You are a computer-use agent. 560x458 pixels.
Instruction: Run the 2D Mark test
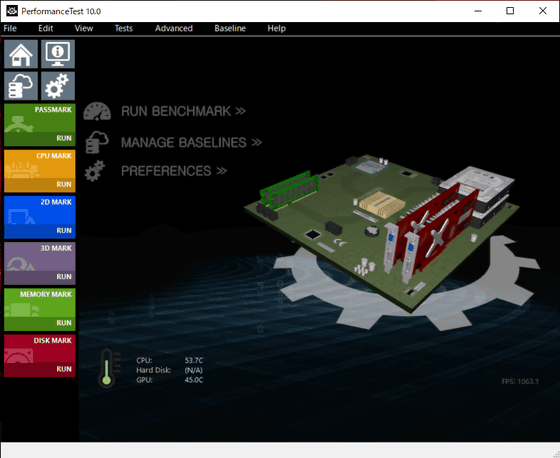(40, 217)
